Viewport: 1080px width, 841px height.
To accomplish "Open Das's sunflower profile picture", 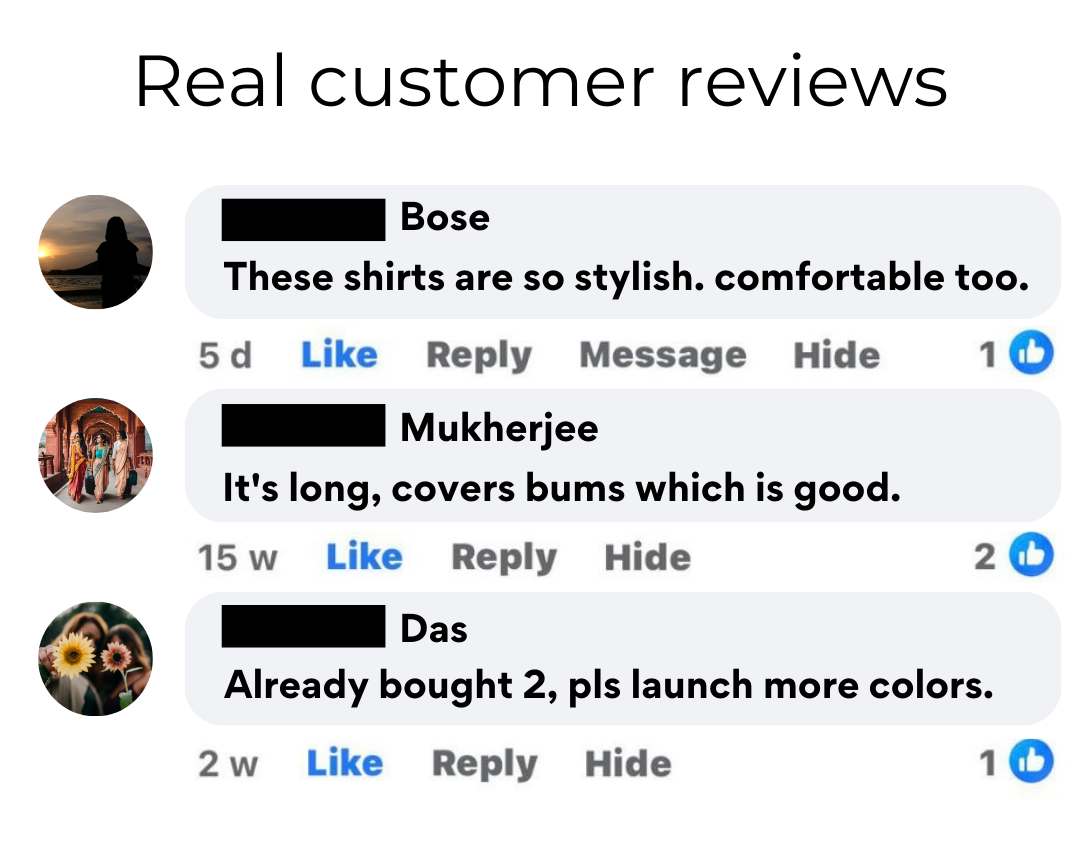I will tap(96, 659).
